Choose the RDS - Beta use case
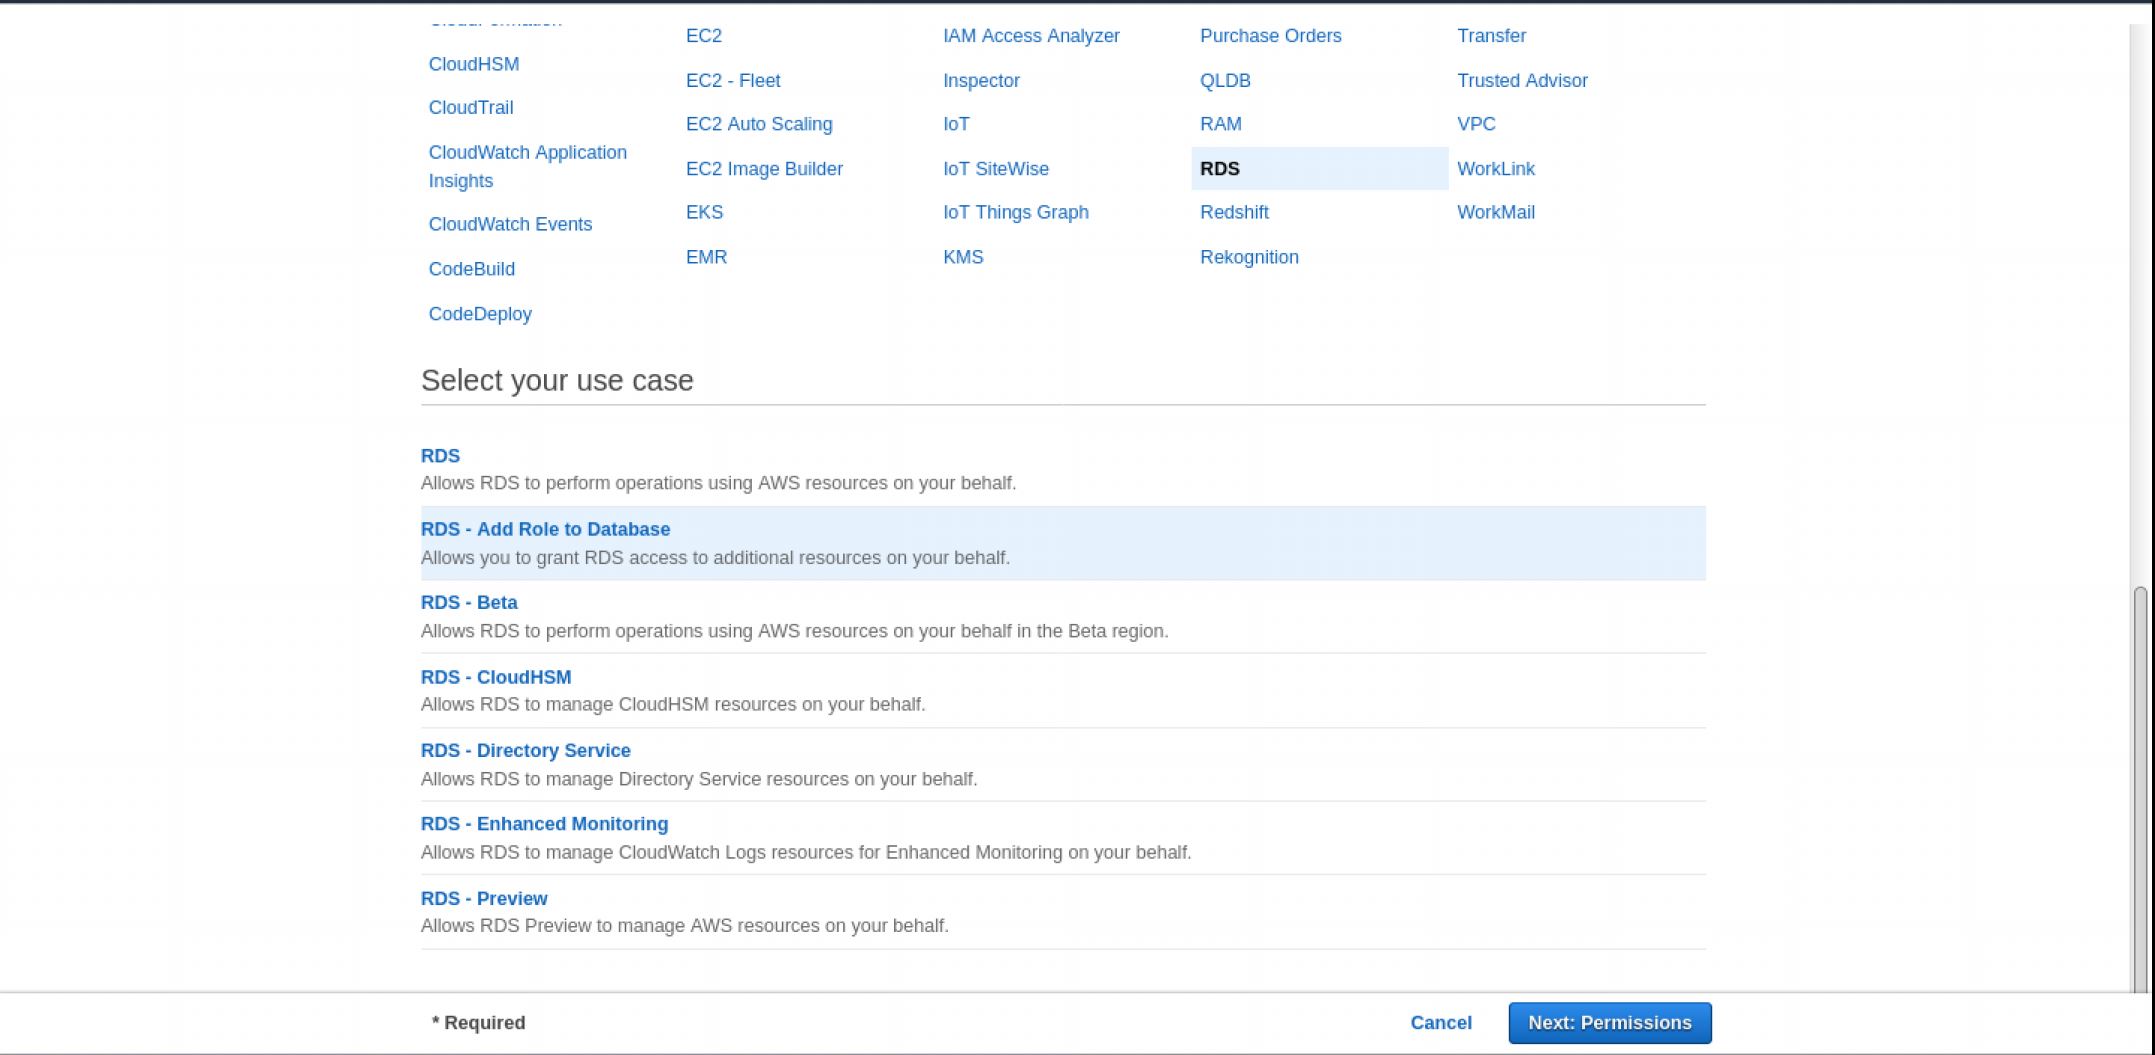This screenshot has height=1055, width=2155. (x=469, y=603)
